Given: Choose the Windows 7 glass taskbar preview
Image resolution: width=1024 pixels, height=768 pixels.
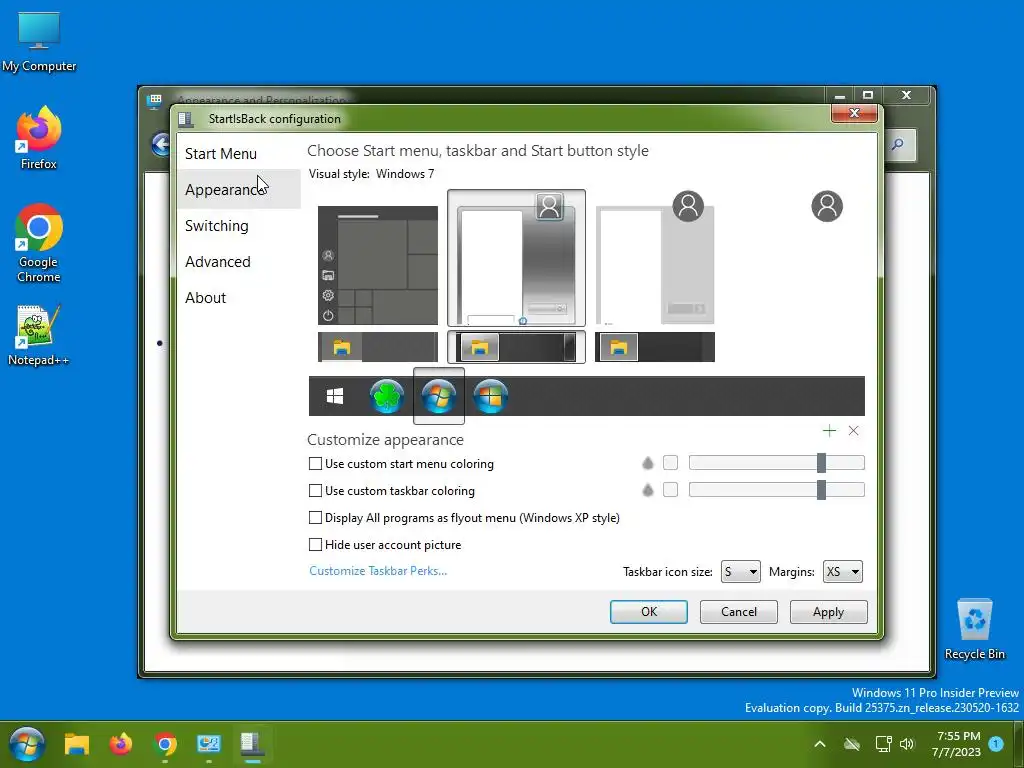Looking at the screenshot, I should coord(516,347).
